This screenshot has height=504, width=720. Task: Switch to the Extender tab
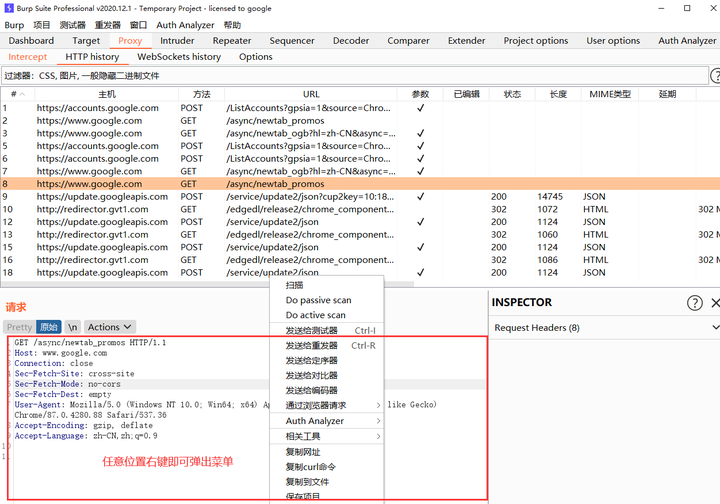point(467,41)
